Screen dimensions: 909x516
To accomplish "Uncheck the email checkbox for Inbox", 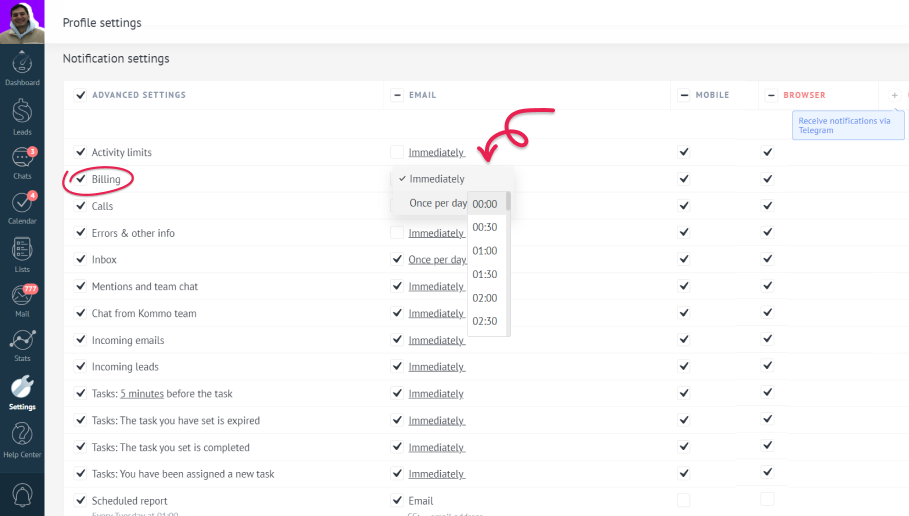I will pos(397,259).
